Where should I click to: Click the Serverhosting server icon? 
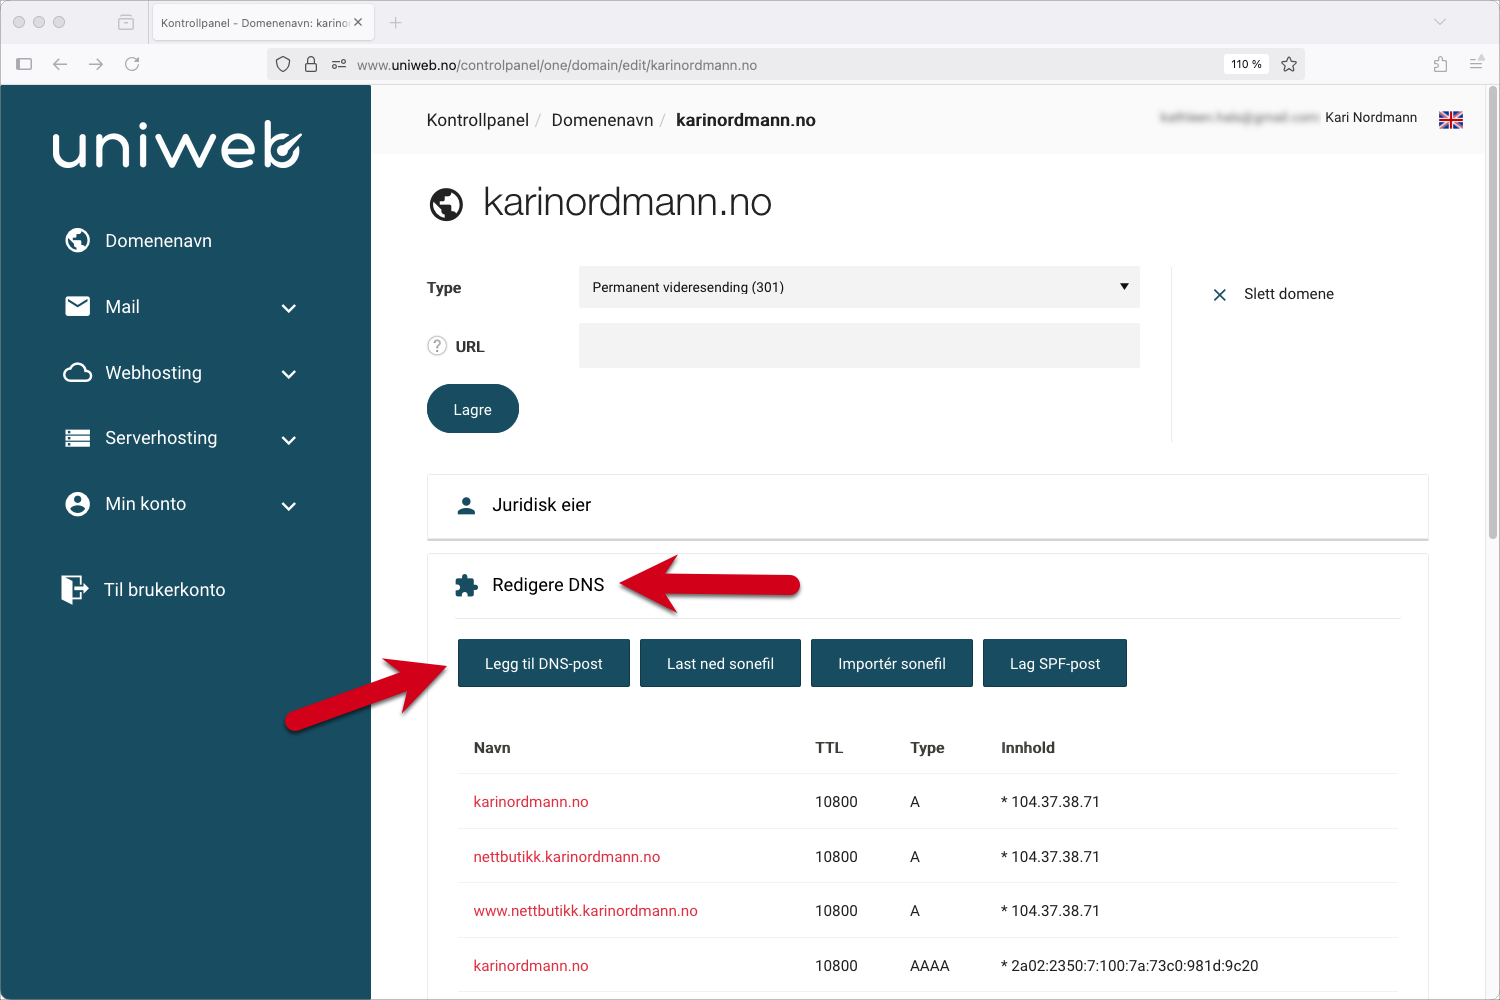pyautogui.click(x=78, y=438)
